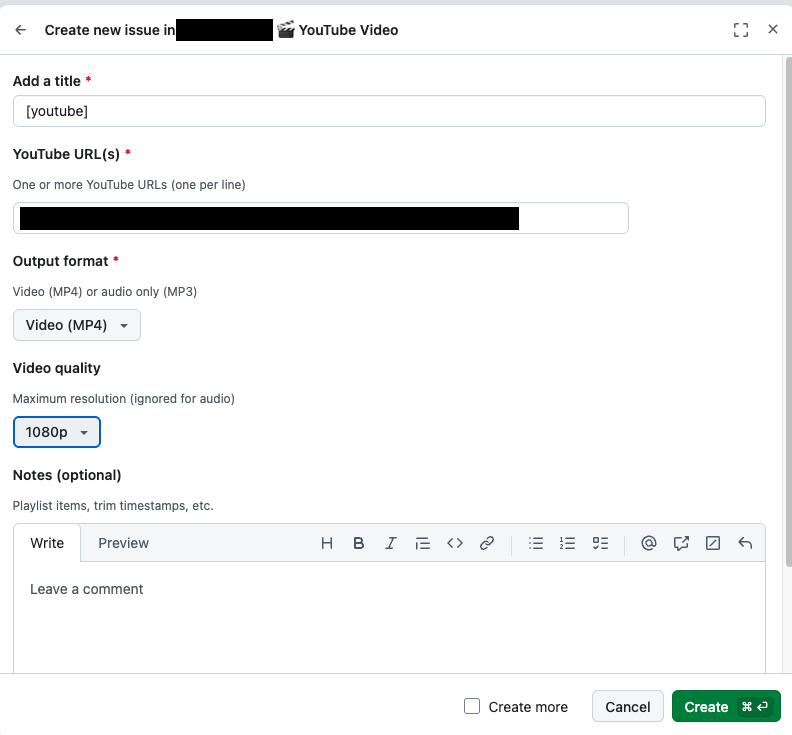792x735 pixels.
Task: Click the 'Notes (optional)' label
Action: [67, 475]
